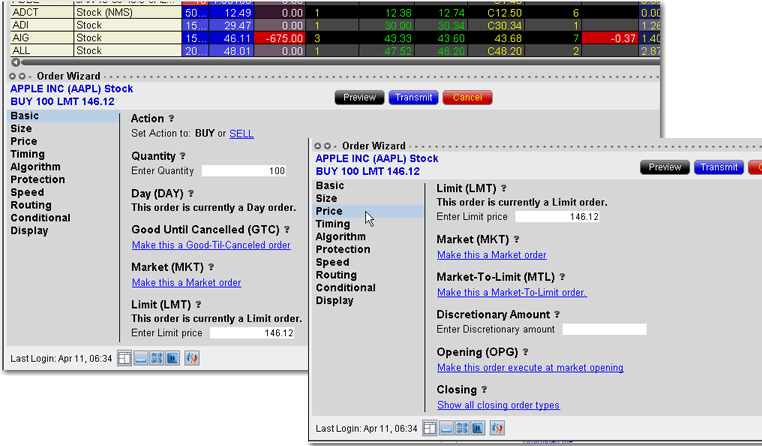Open help icon beside Closing heading
This screenshot has height=446, width=762.
484,390
